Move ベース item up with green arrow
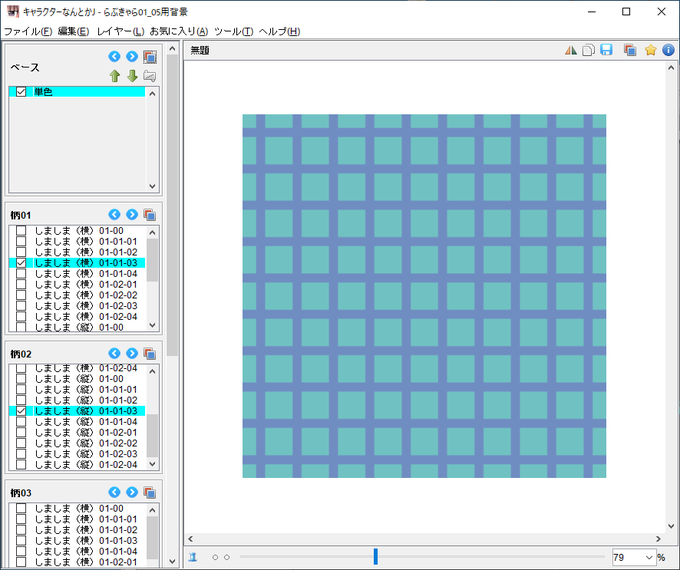This screenshot has height=570, width=680. pyautogui.click(x=114, y=76)
